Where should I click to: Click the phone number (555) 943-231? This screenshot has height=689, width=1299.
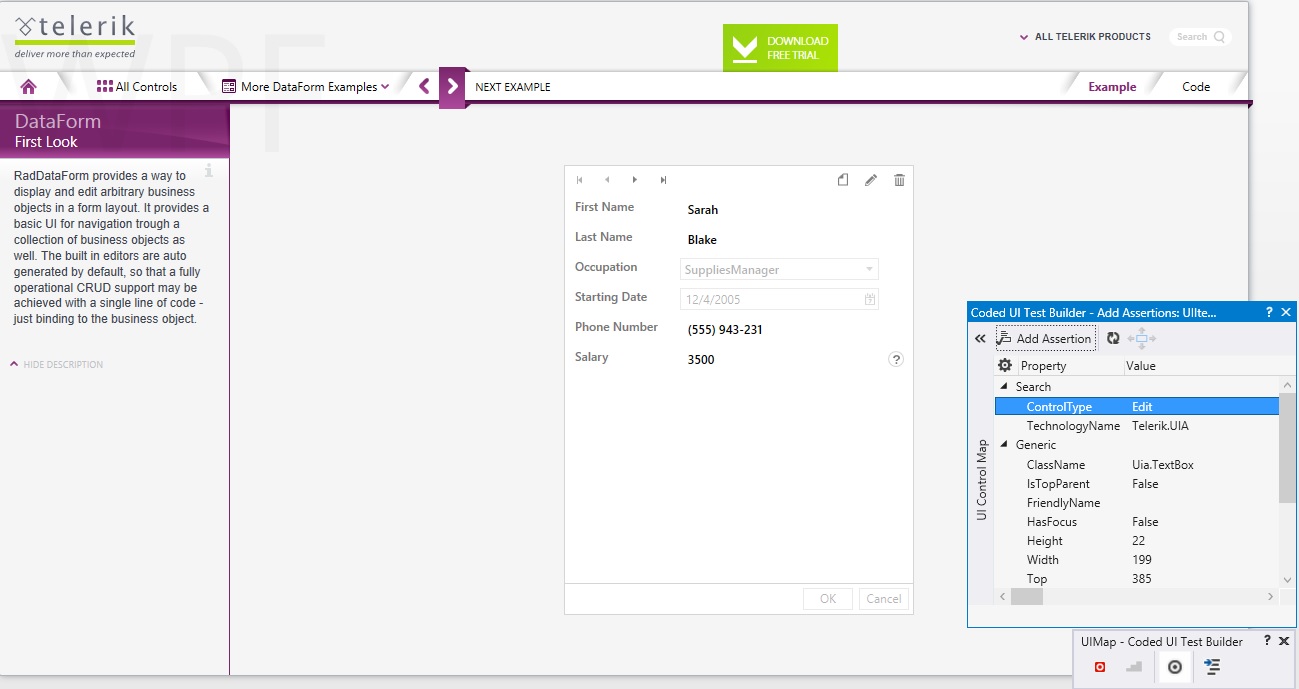point(725,330)
